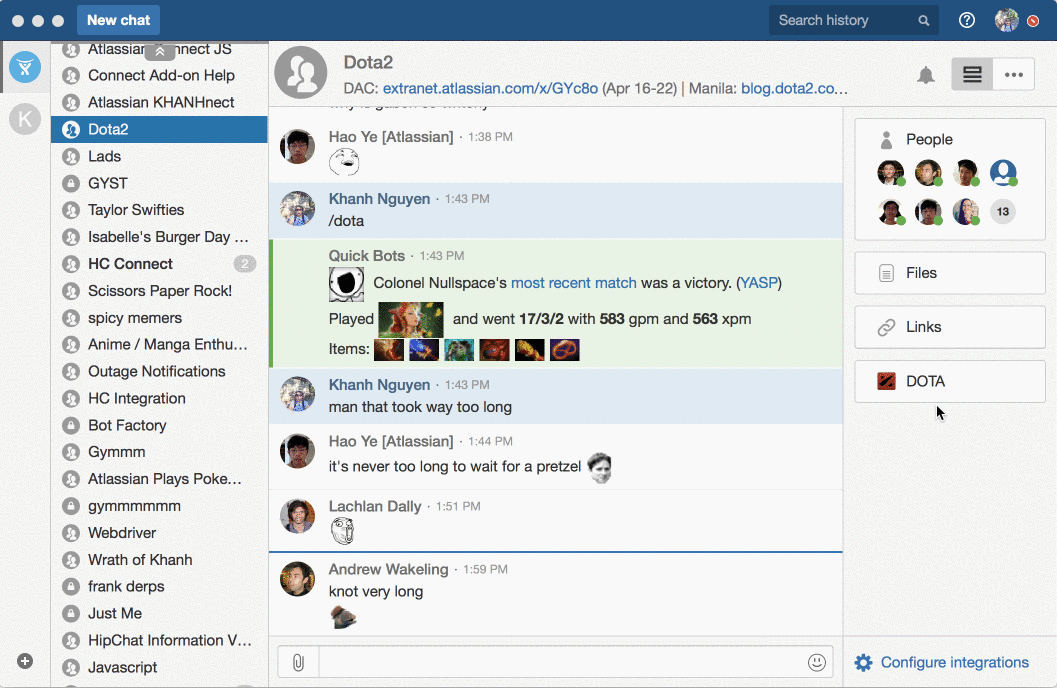This screenshot has width=1057, height=688.
Task: Click the search magnifier icon
Action: point(924,21)
